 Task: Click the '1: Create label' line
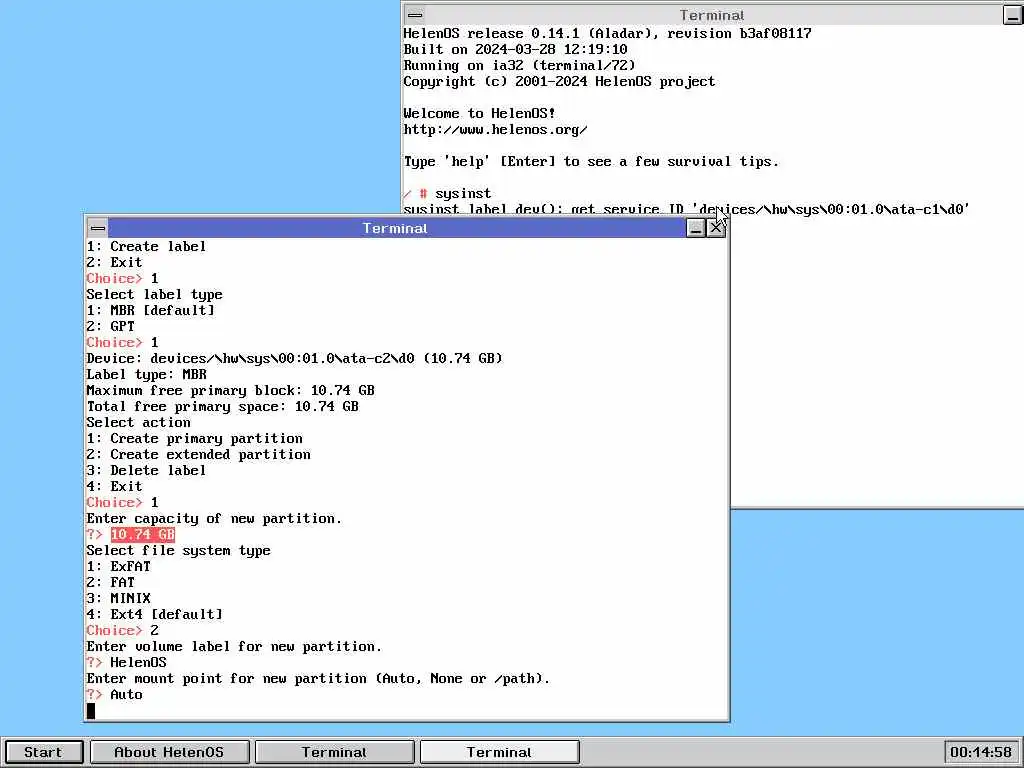tap(146, 246)
